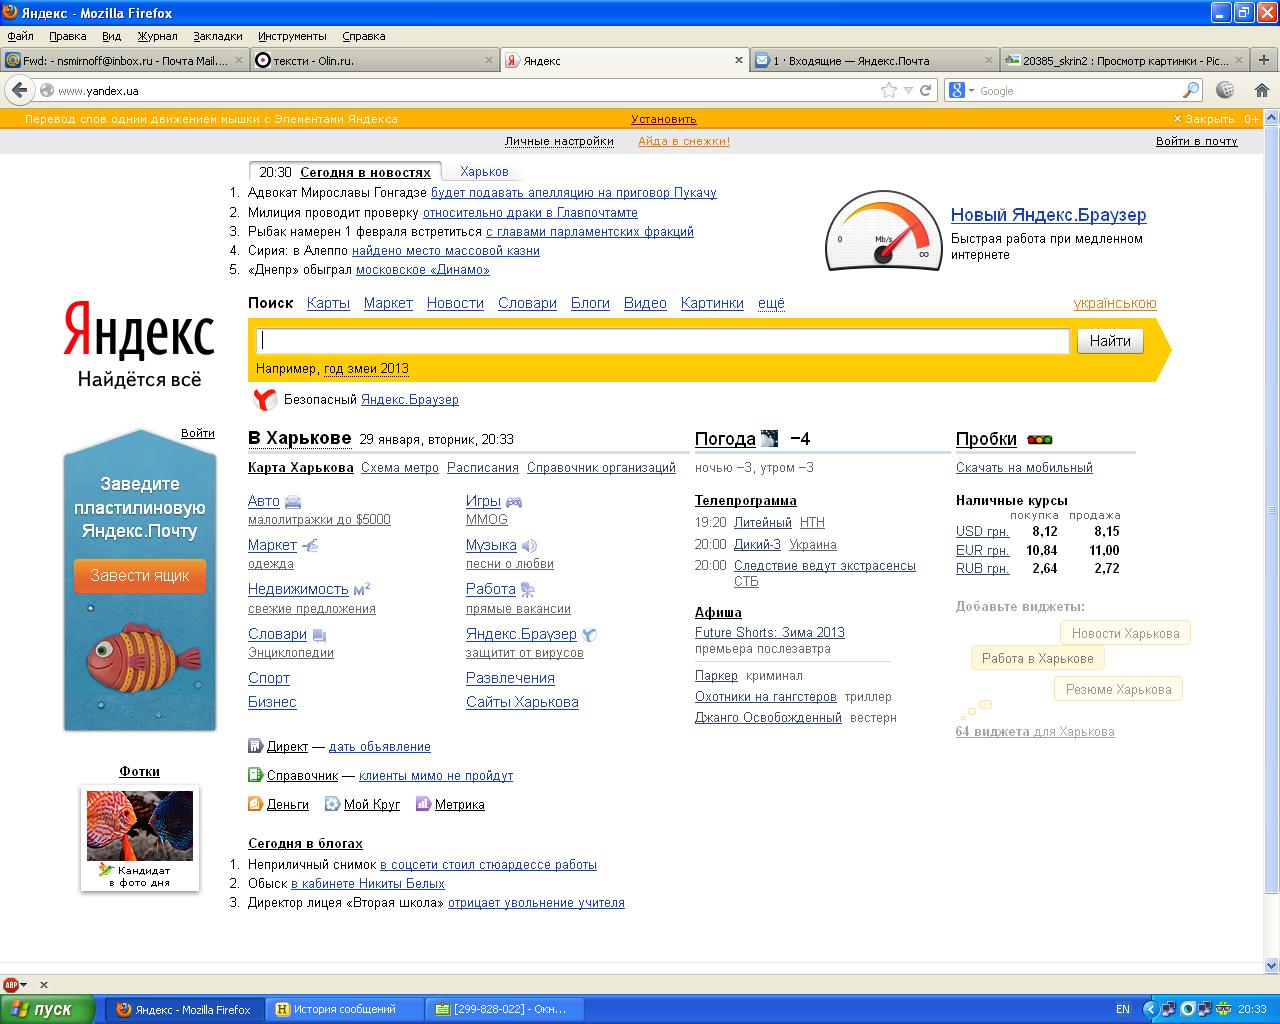Expand the 'ещё' services list
This screenshot has height=1024, width=1280.
pyautogui.click(x=771, y=303)
